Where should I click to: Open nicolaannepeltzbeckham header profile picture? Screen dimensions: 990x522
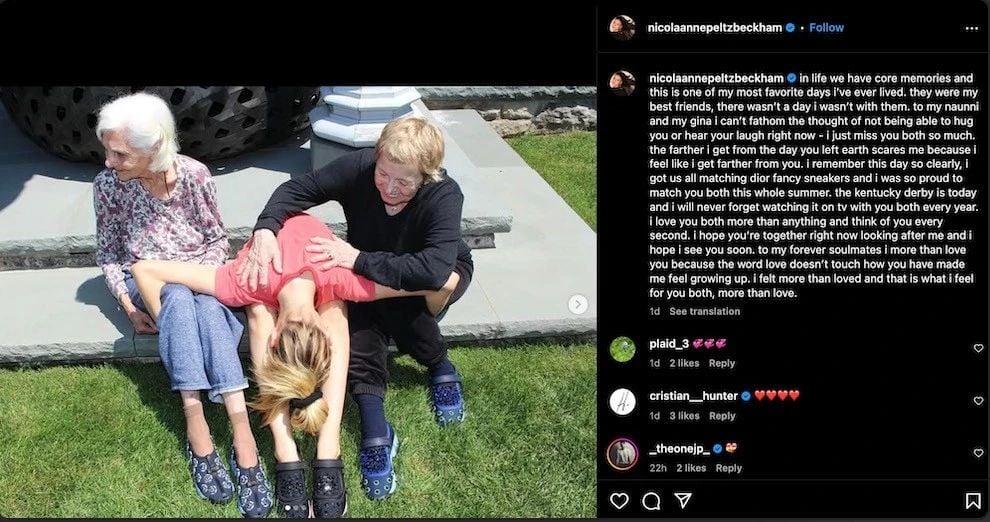pos(622,28)
